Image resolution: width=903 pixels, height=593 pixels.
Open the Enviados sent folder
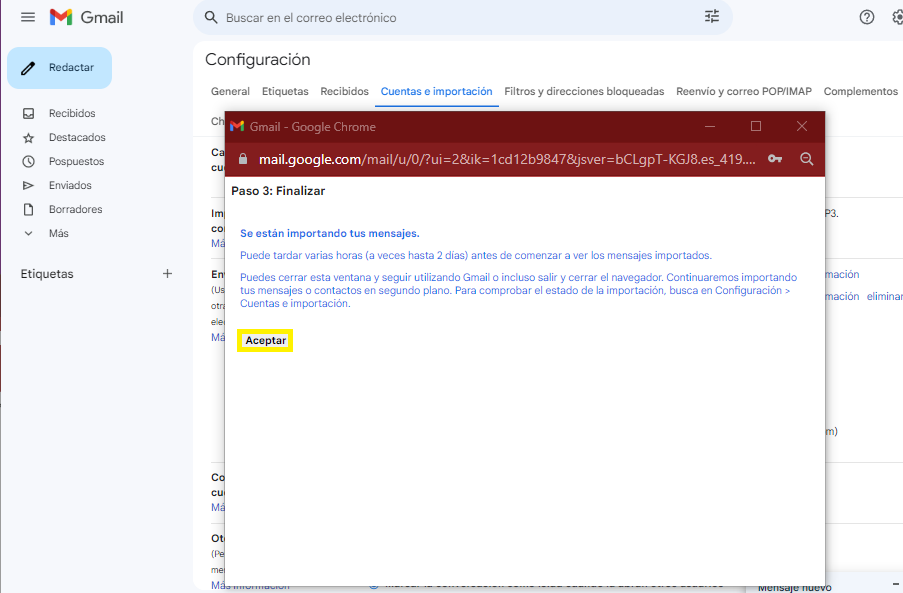tap(70, 186)
